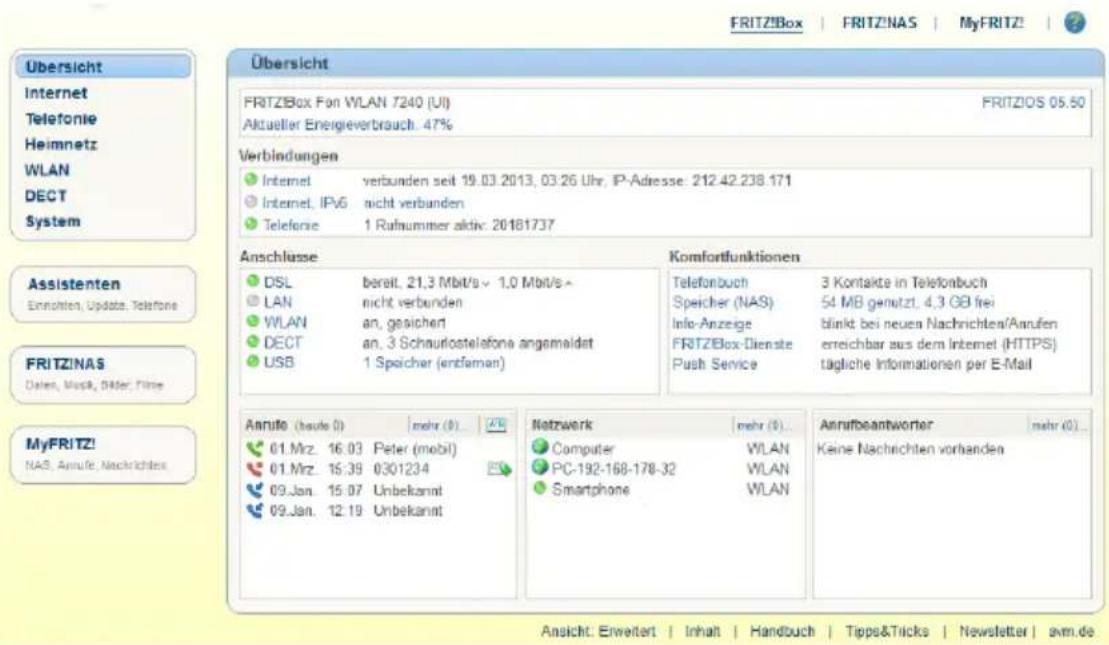The height and width of the screenshot is (645, 1109).
Task: Switch to the MyFRITZ! top tab
Action: [x=991, y=23]
